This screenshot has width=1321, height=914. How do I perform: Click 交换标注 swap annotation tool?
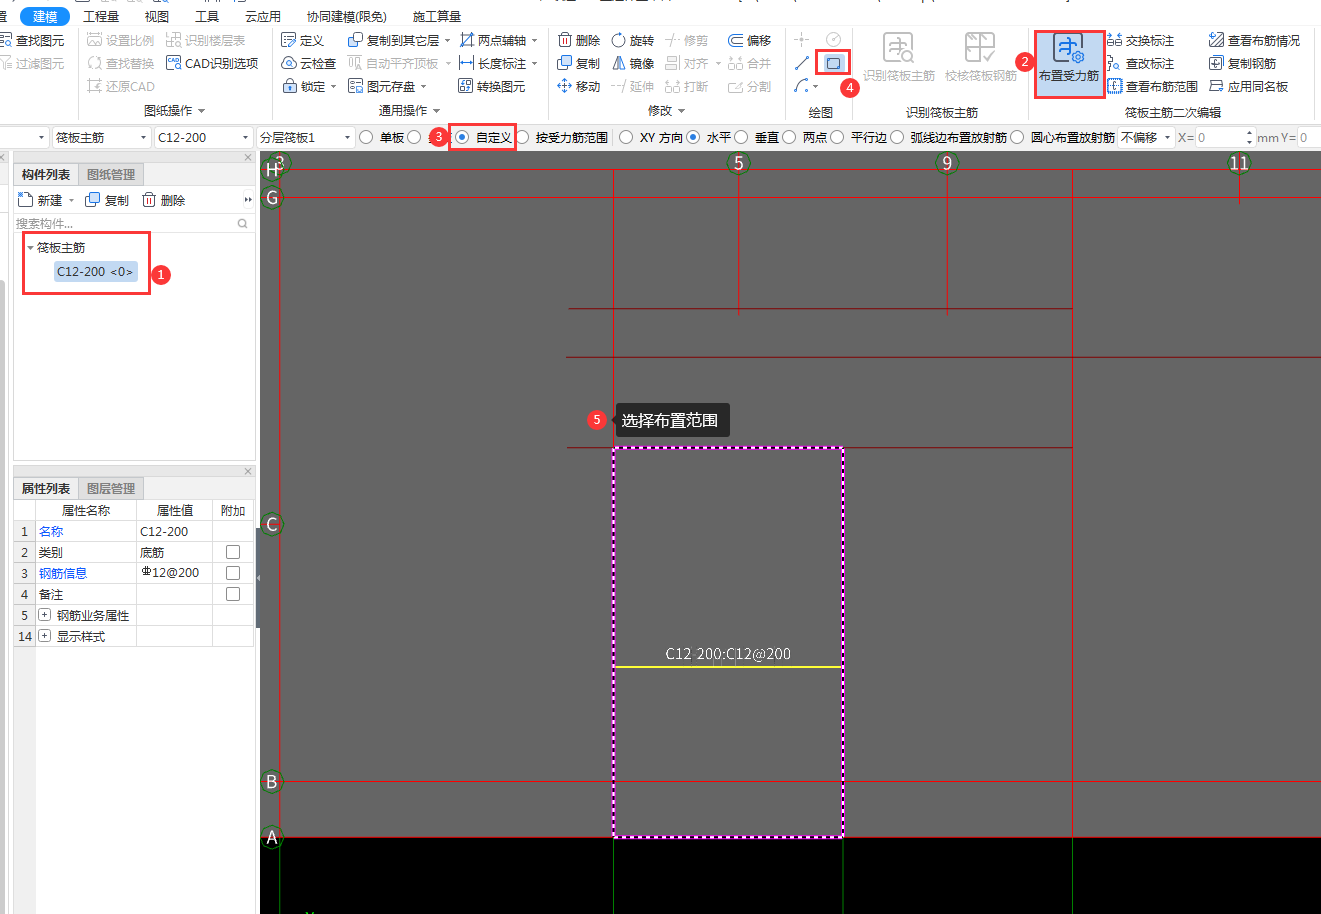click(x=1140, y=40)
